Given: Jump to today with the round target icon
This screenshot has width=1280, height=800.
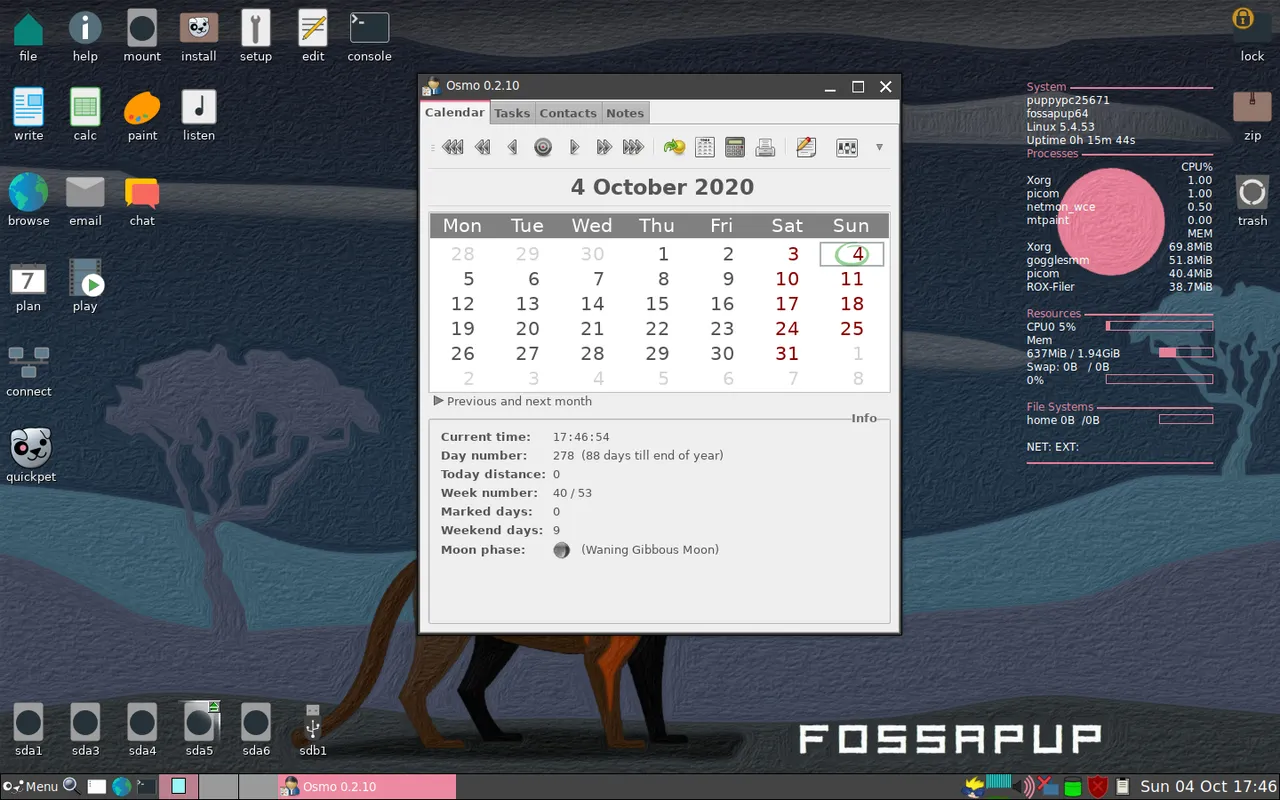Looking at the screenshot, I should pos(543,147).
